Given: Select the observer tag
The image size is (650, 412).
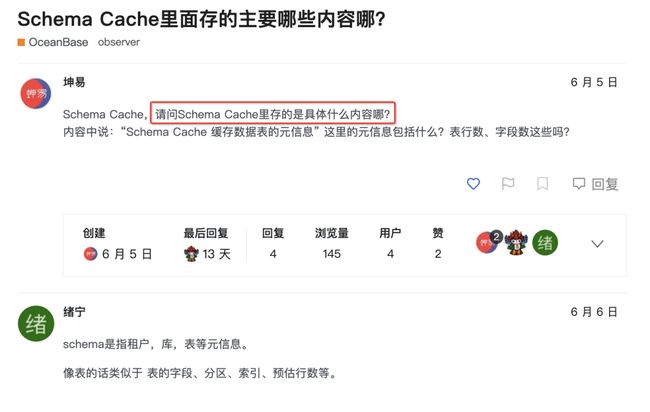Looking at the screenshot, I should [119, 42].
